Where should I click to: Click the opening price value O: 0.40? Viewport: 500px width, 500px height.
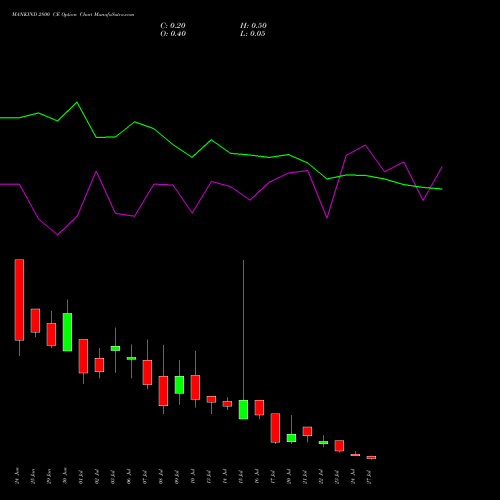click(x=173, y=34)
